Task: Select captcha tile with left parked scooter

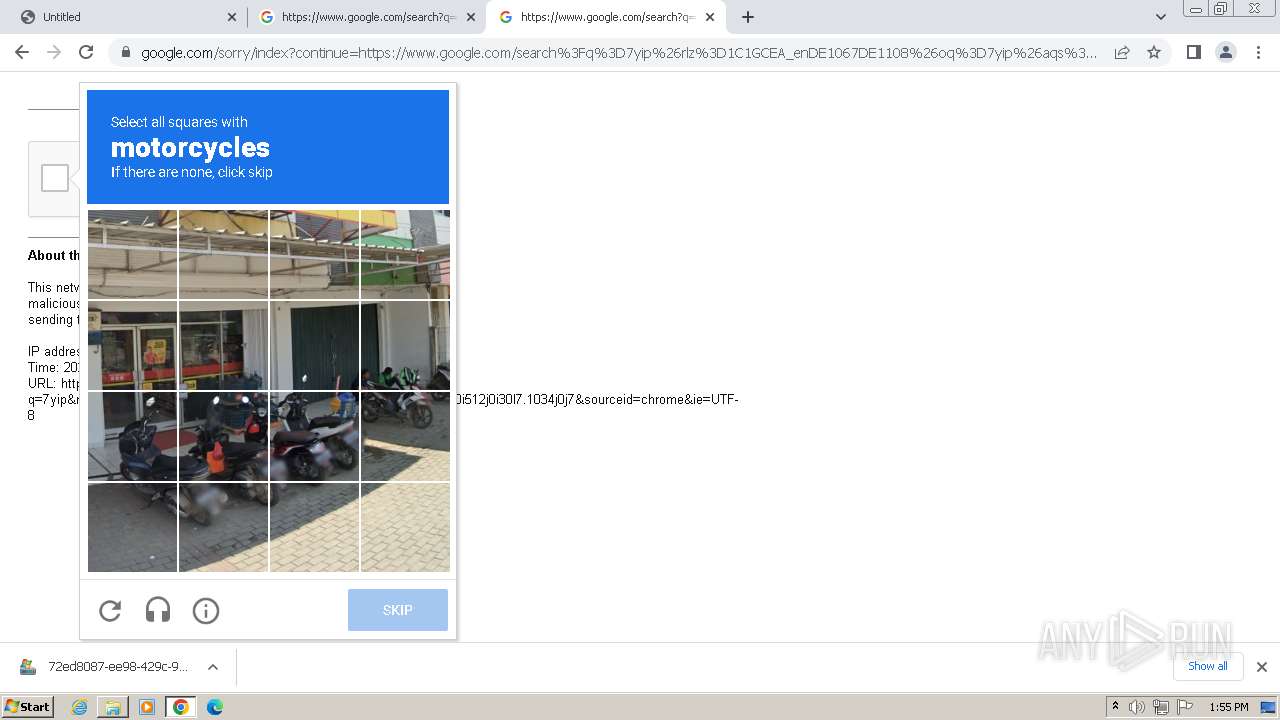Action: tap(133, 436)
